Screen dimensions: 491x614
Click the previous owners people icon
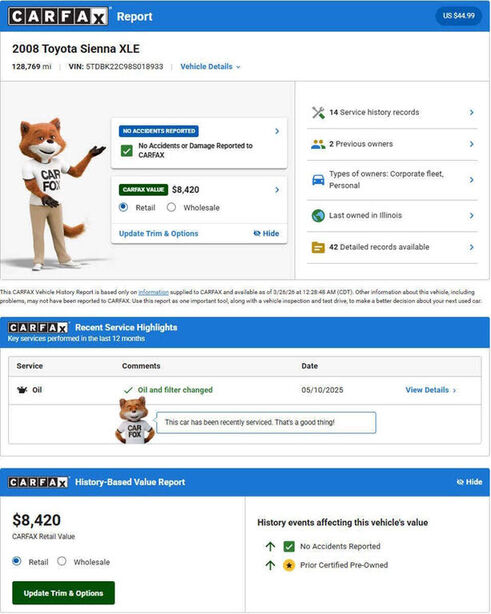[x=318, y=144]
